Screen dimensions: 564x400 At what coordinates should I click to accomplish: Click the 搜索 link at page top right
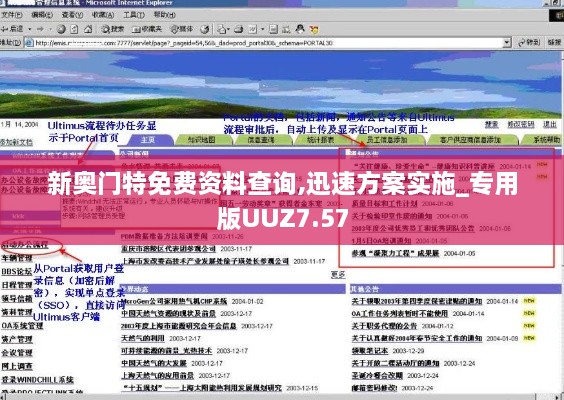pos(492,124)
